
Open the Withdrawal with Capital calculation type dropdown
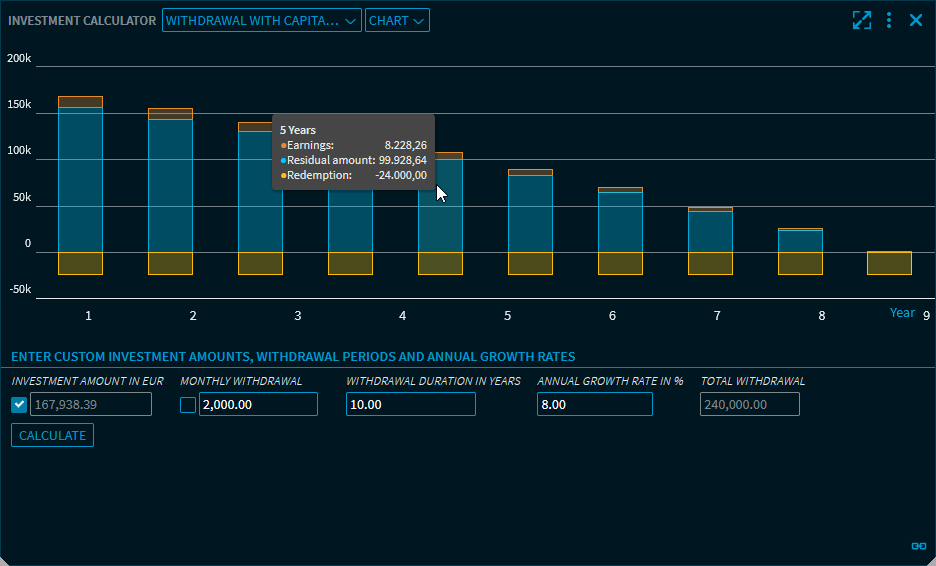point(261,21)
